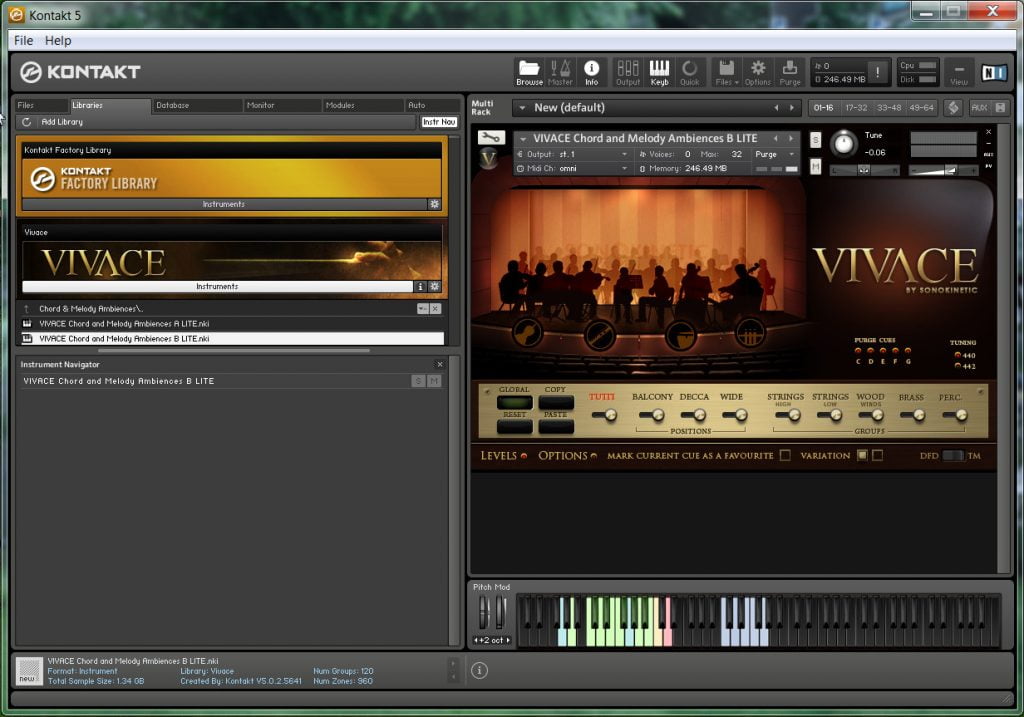Viewport: 1024px width, 717px height.
Task: Open the Options gear in the toolbar
Action: (758, 72)
